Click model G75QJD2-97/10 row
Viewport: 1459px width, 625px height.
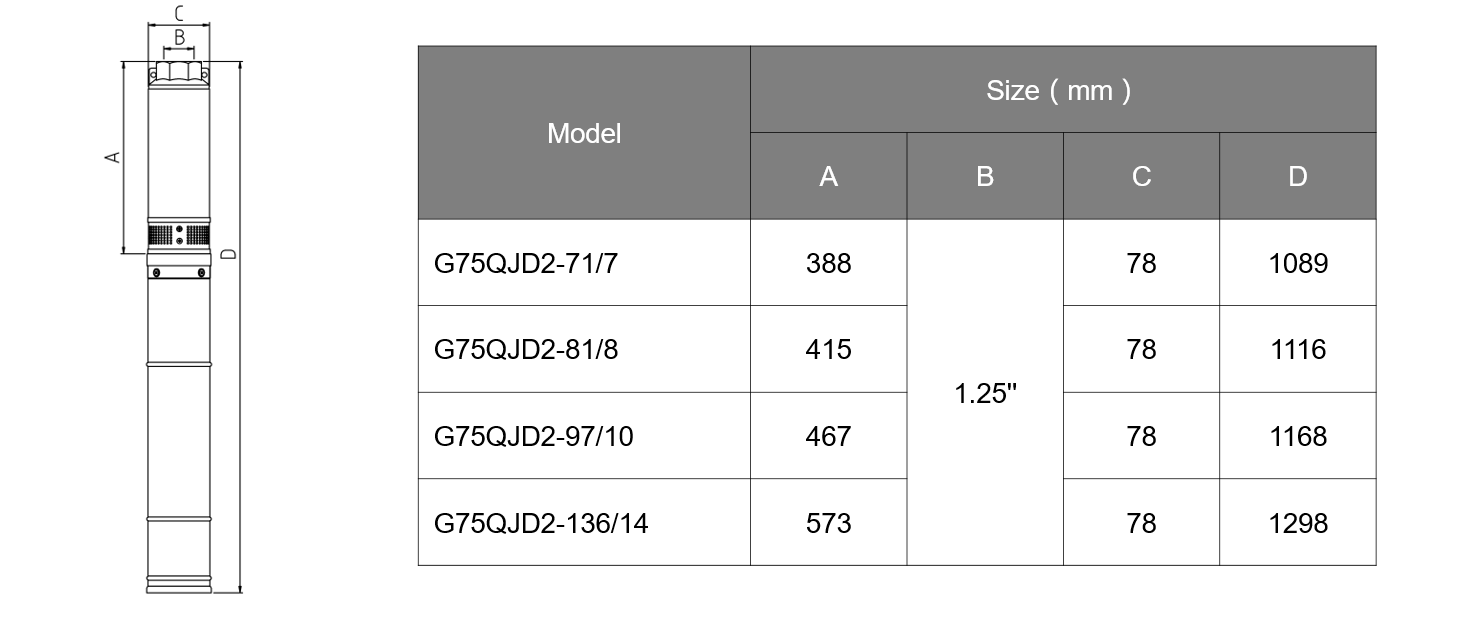coord(897,436)
